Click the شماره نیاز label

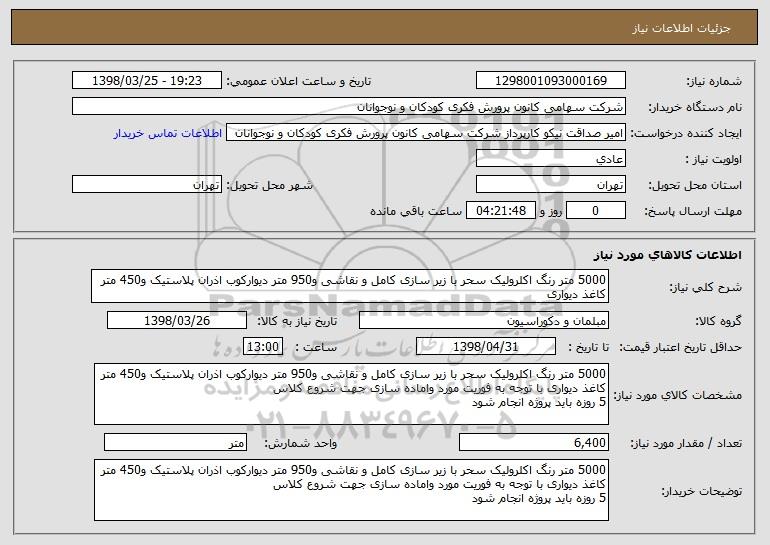[x=715, y=81]
